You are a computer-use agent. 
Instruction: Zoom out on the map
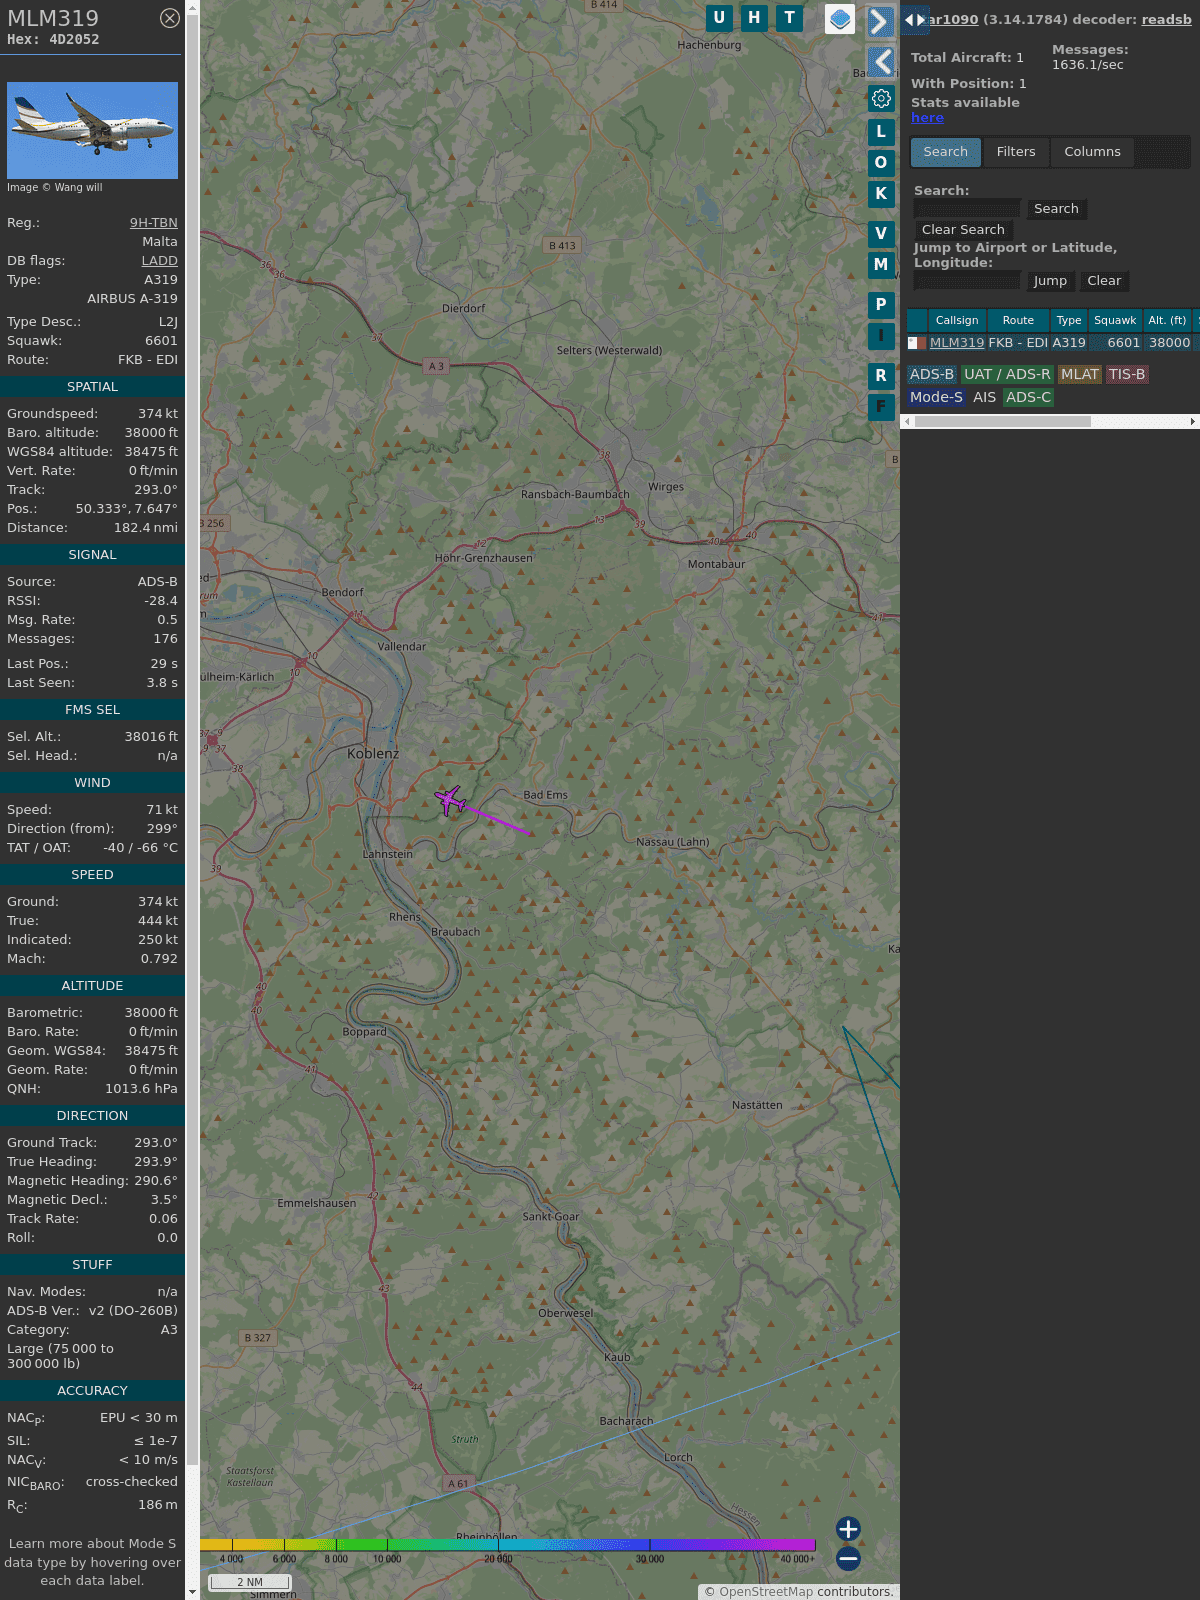tap(848, 1558)
